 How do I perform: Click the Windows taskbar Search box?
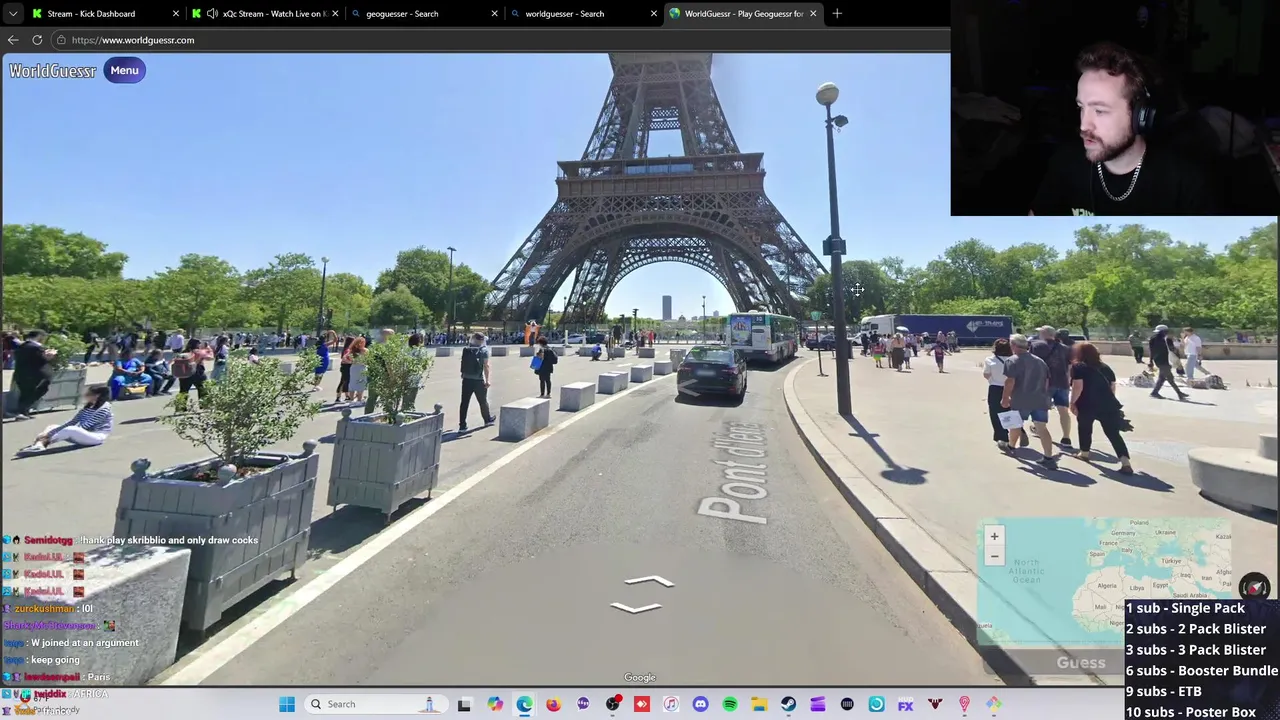tap(377, 704)
